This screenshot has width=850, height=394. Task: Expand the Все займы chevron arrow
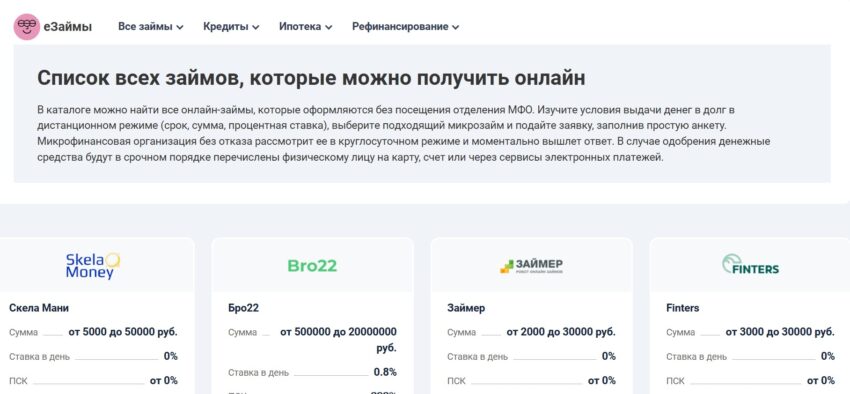click(x=180, y=27)
